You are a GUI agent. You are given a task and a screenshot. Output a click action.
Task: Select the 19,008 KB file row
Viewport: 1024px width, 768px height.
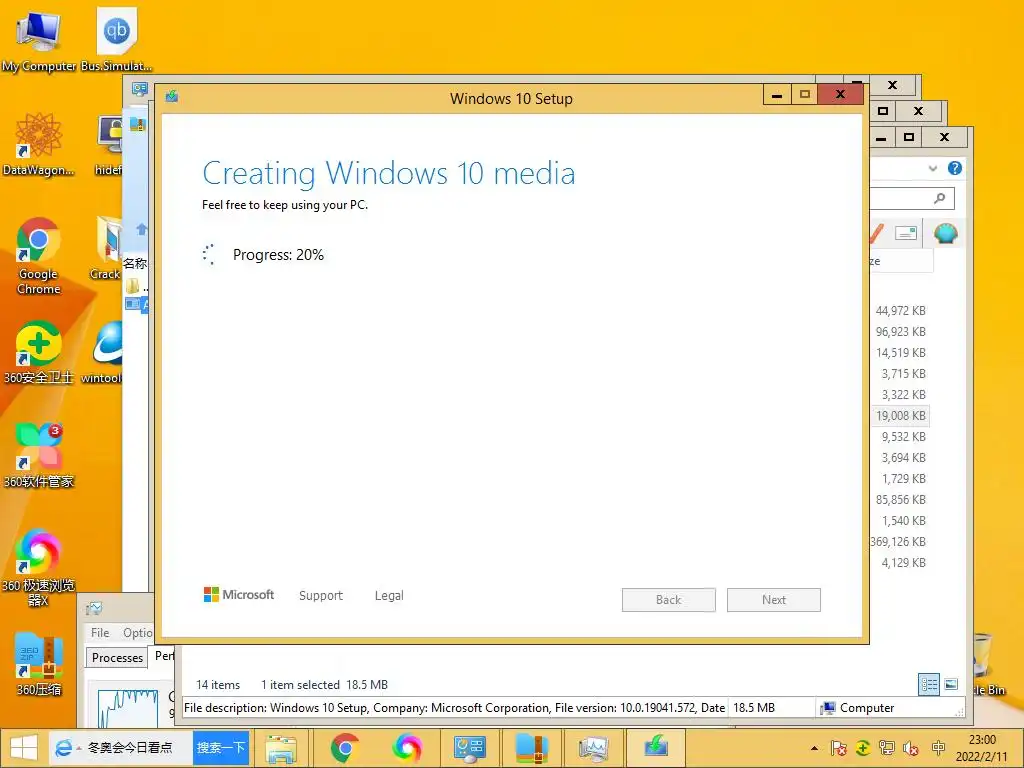[x=900, y=415]
